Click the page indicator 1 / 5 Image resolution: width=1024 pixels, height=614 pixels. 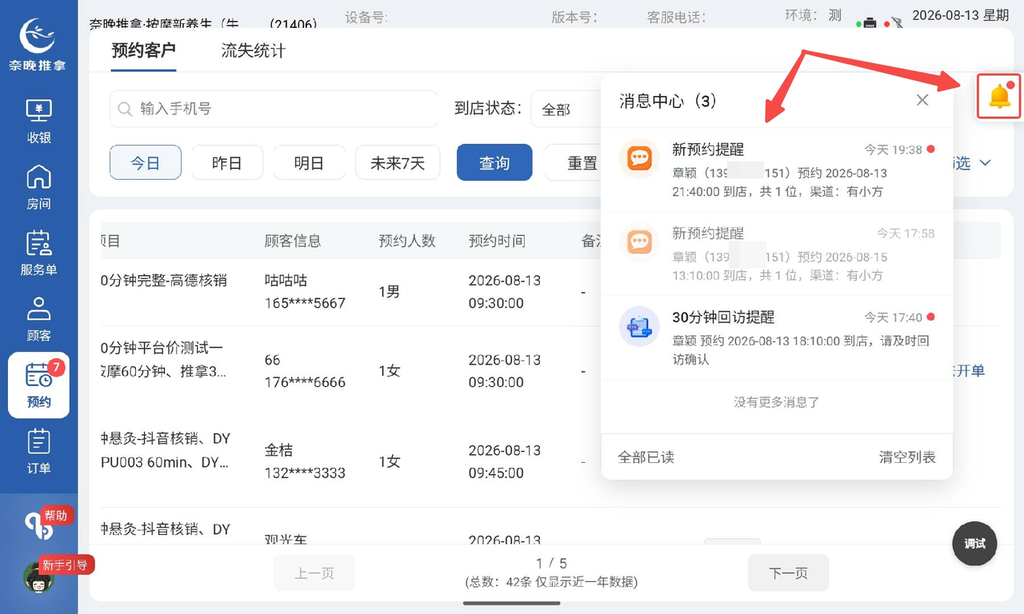click(551, 563)
